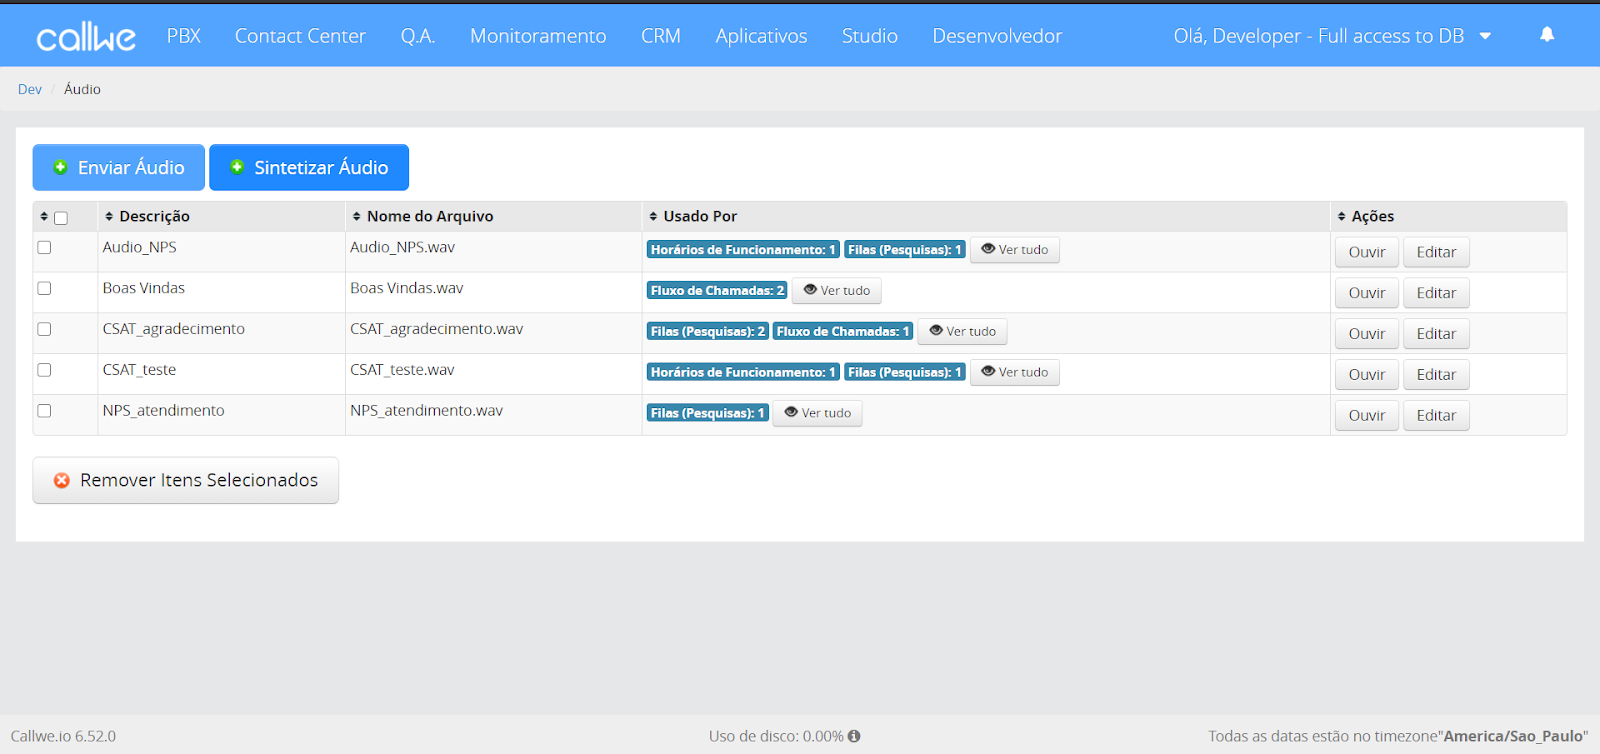Open the Studio menu

click(870, 36)
